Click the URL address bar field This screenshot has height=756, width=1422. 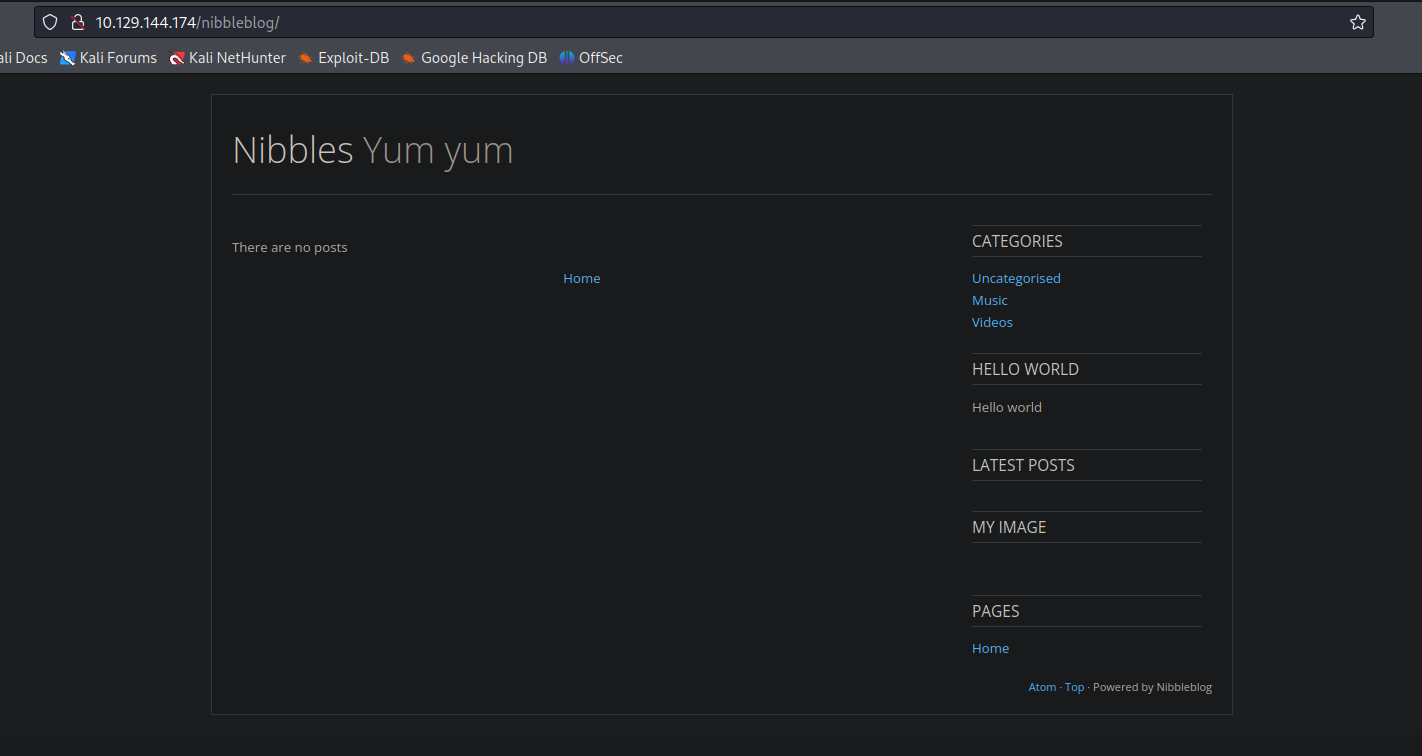(703, 22)
